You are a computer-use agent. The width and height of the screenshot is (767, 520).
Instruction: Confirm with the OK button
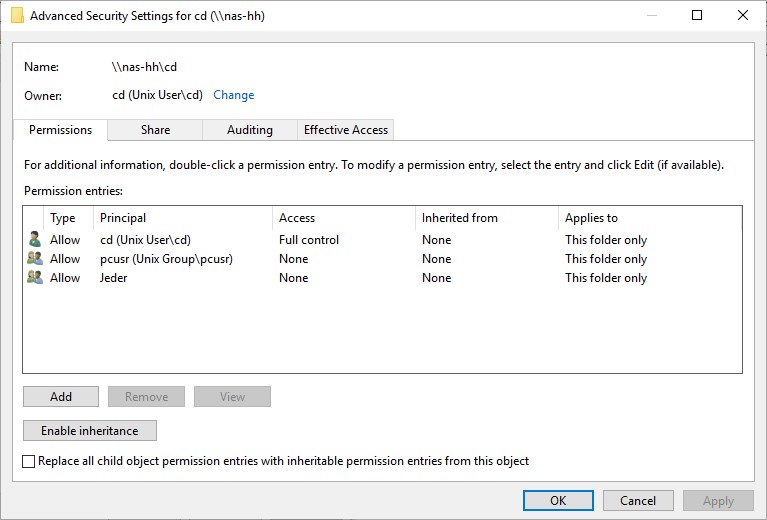(x=558, y=500)
